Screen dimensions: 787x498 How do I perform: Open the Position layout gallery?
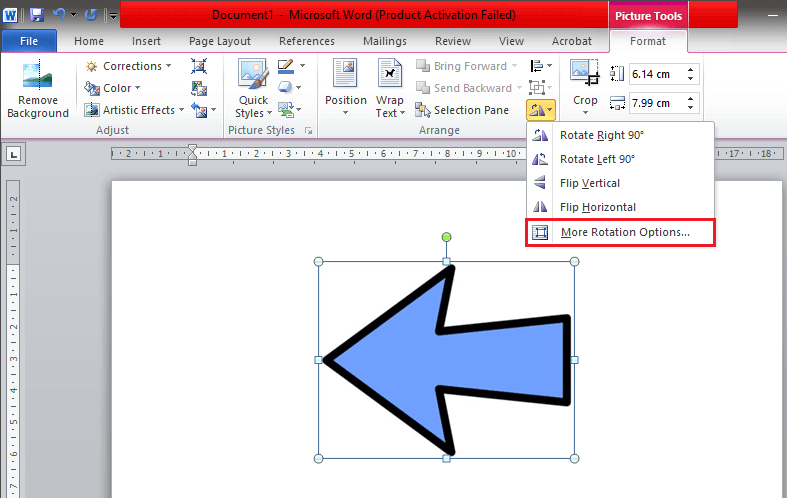click(x=346, y=89)
